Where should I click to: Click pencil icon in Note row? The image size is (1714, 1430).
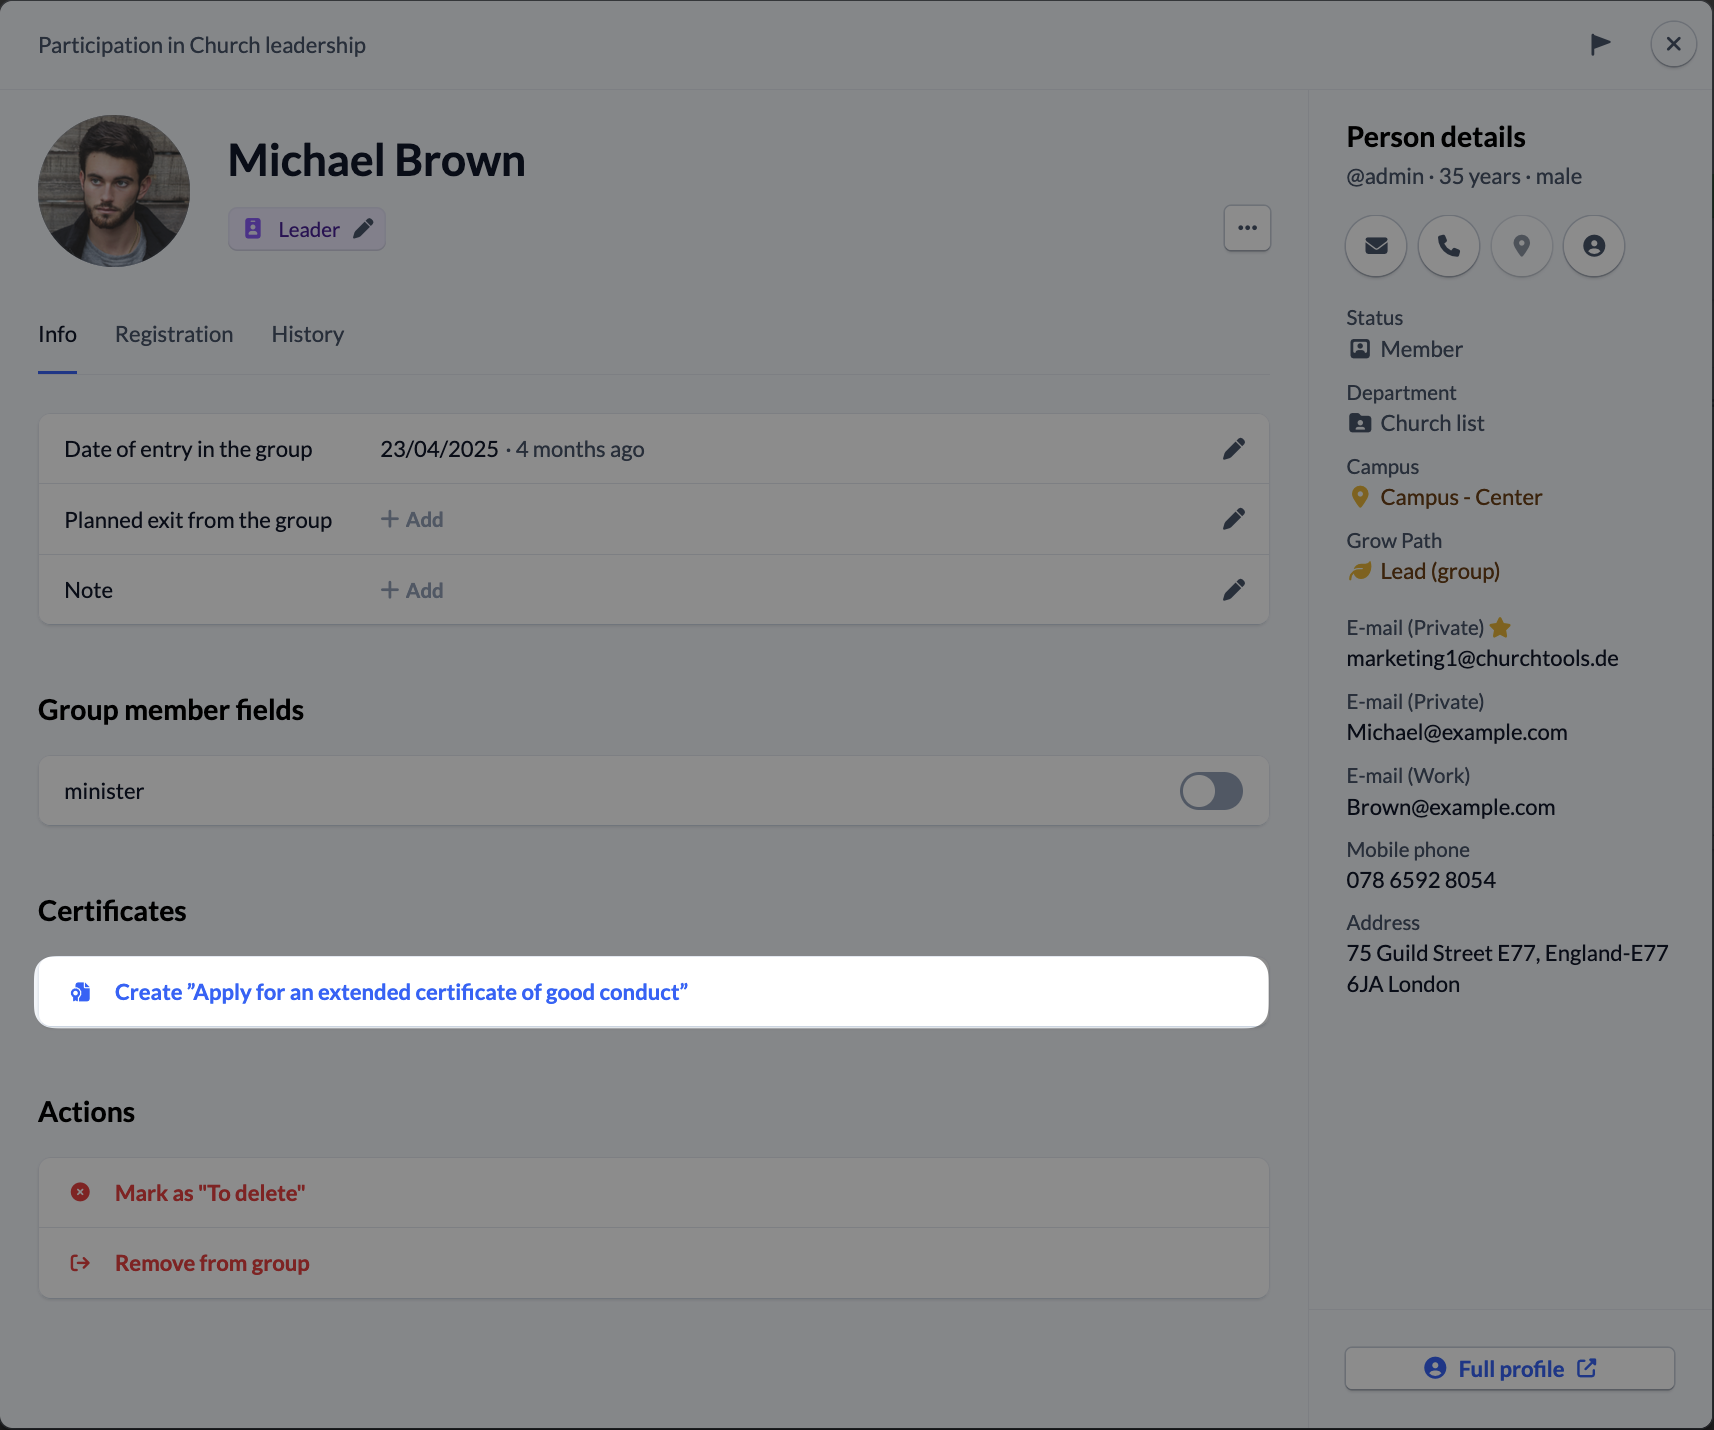[1234, 590]
